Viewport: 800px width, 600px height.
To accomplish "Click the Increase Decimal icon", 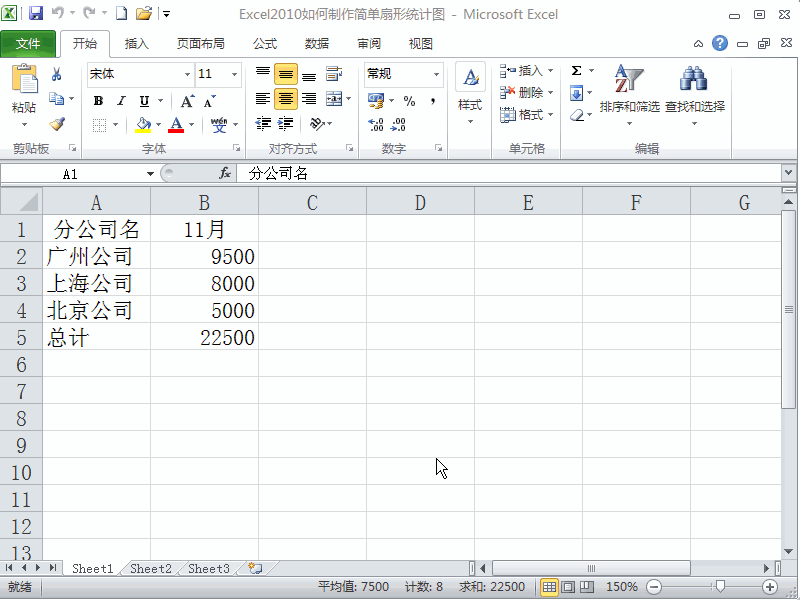I will (373, 124).
